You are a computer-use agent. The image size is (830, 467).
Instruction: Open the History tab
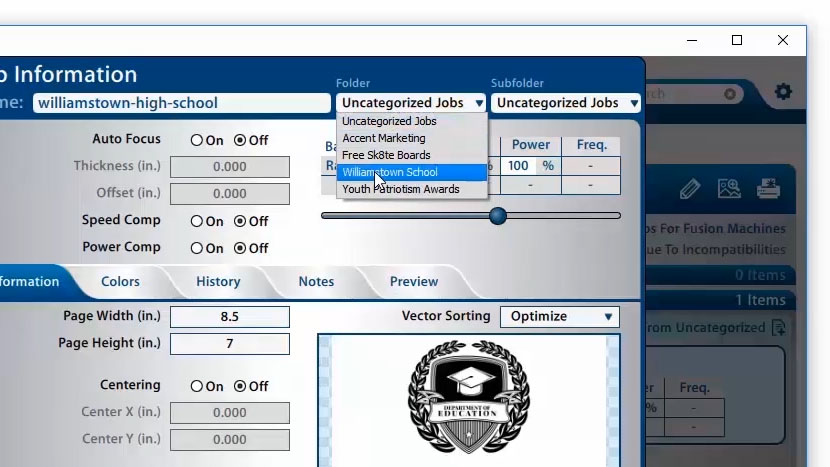pos(218,282)
